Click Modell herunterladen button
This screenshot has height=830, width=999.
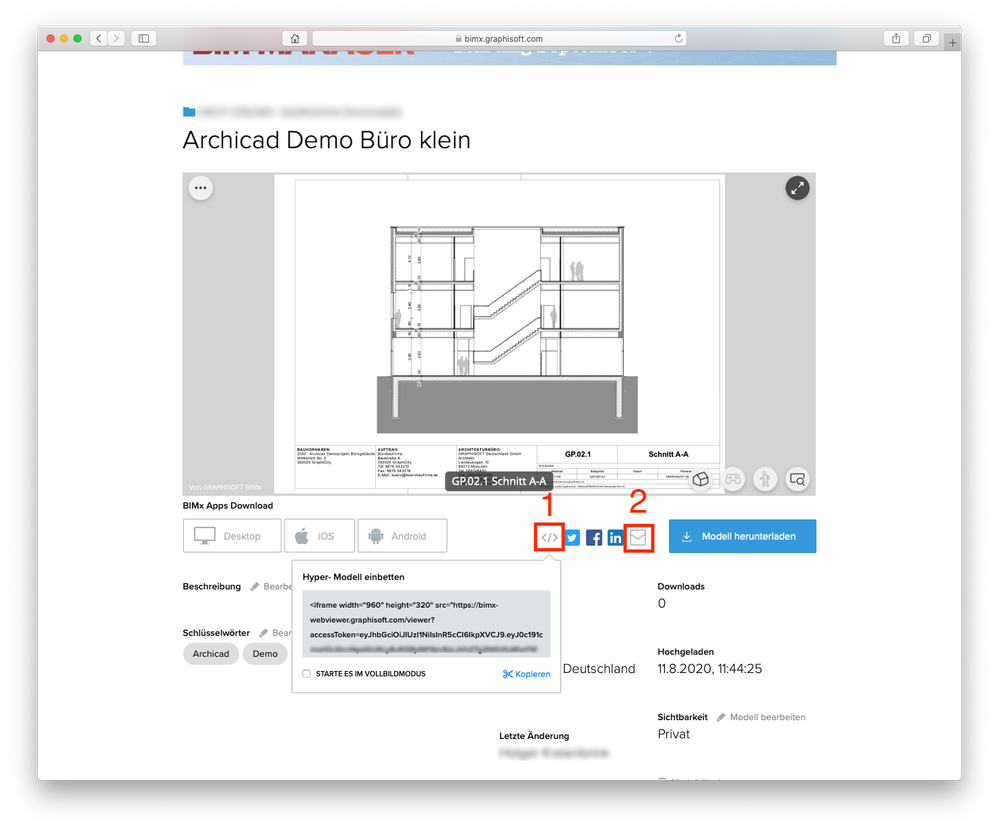pyautogui.click(x=742, y=536)
